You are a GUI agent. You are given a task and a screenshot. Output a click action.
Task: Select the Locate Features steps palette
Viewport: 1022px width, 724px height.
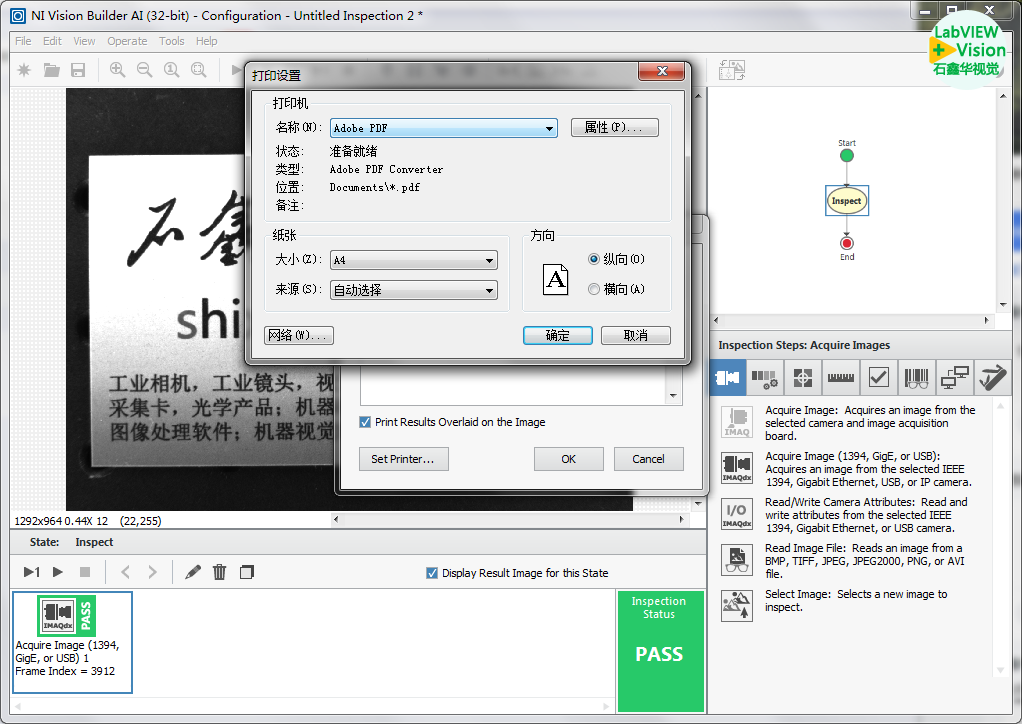[x=802, y=378]
